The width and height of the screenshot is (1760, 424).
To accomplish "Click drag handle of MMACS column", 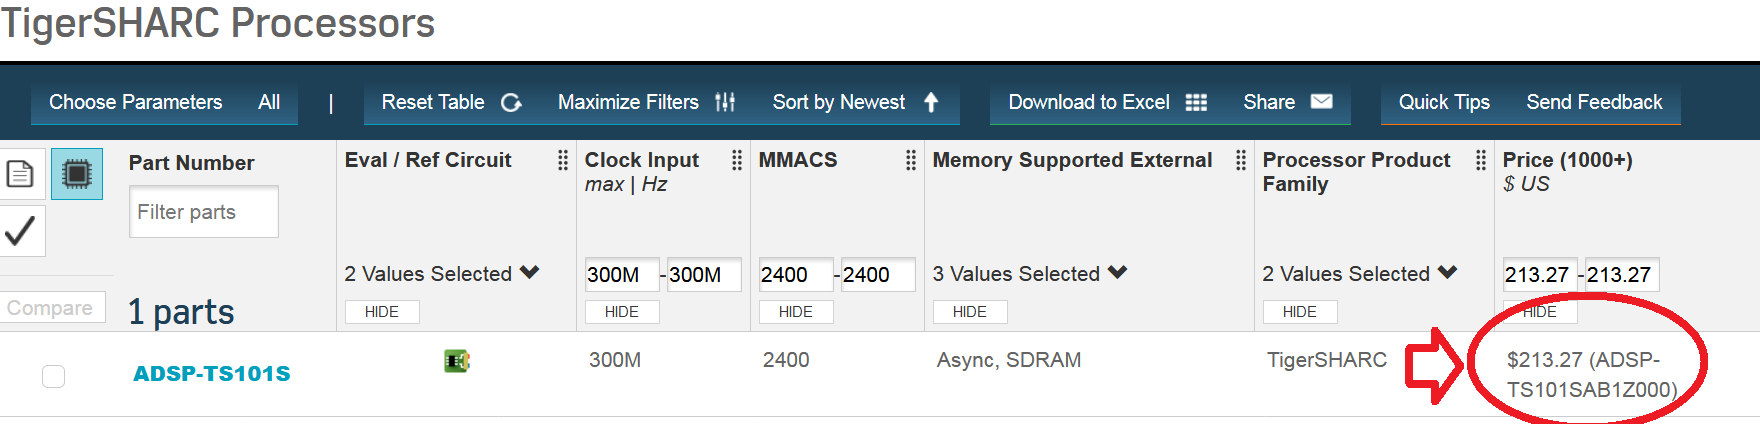I will pyautogui.click(x=911, y=160).
